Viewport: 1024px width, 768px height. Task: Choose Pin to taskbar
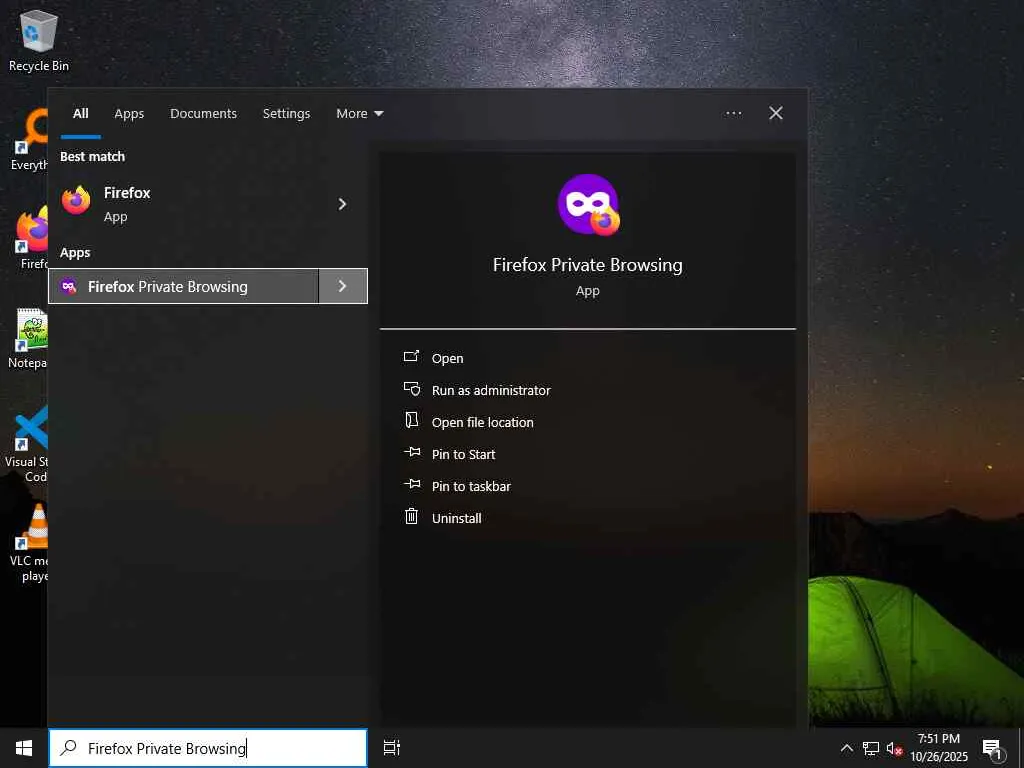[x=457, y=486]
